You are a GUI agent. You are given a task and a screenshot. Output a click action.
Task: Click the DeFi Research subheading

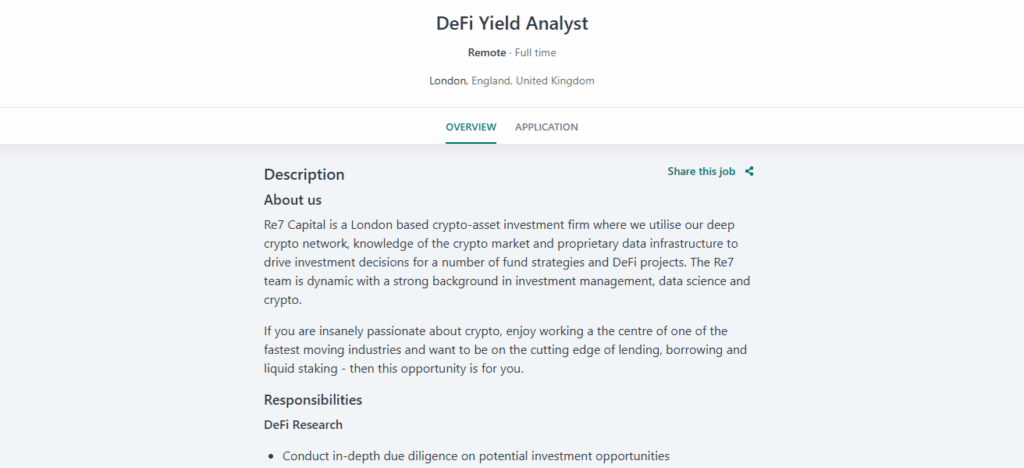click(303, 425)
